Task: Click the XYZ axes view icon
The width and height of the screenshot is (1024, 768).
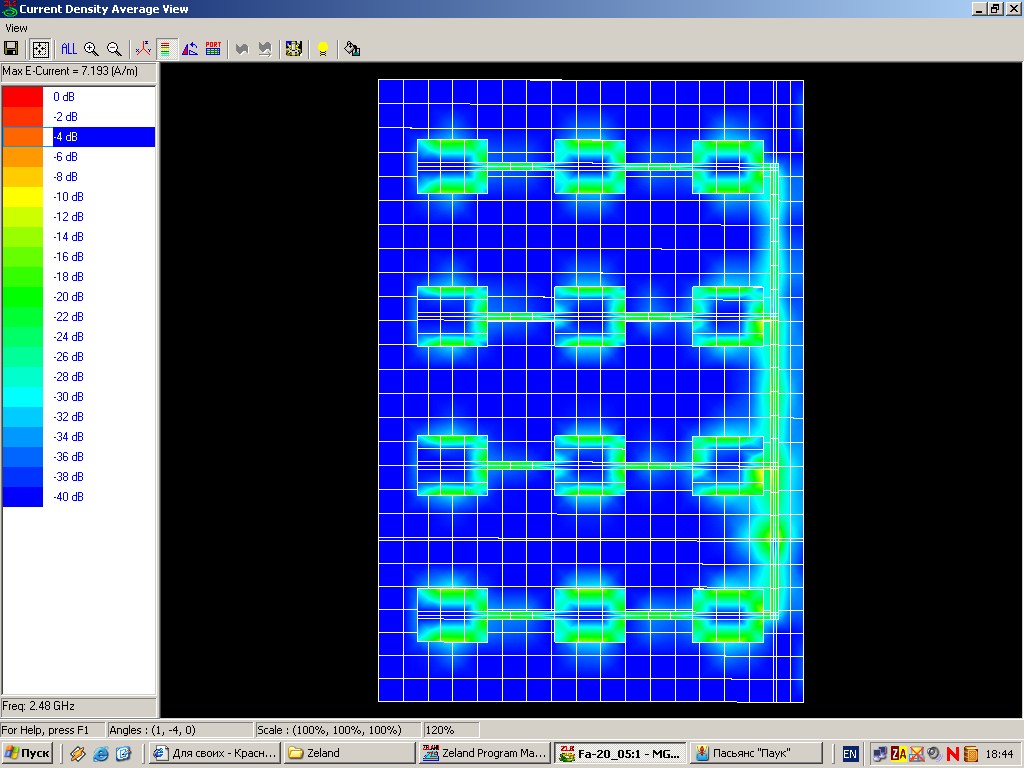Action: pos(143,48)
